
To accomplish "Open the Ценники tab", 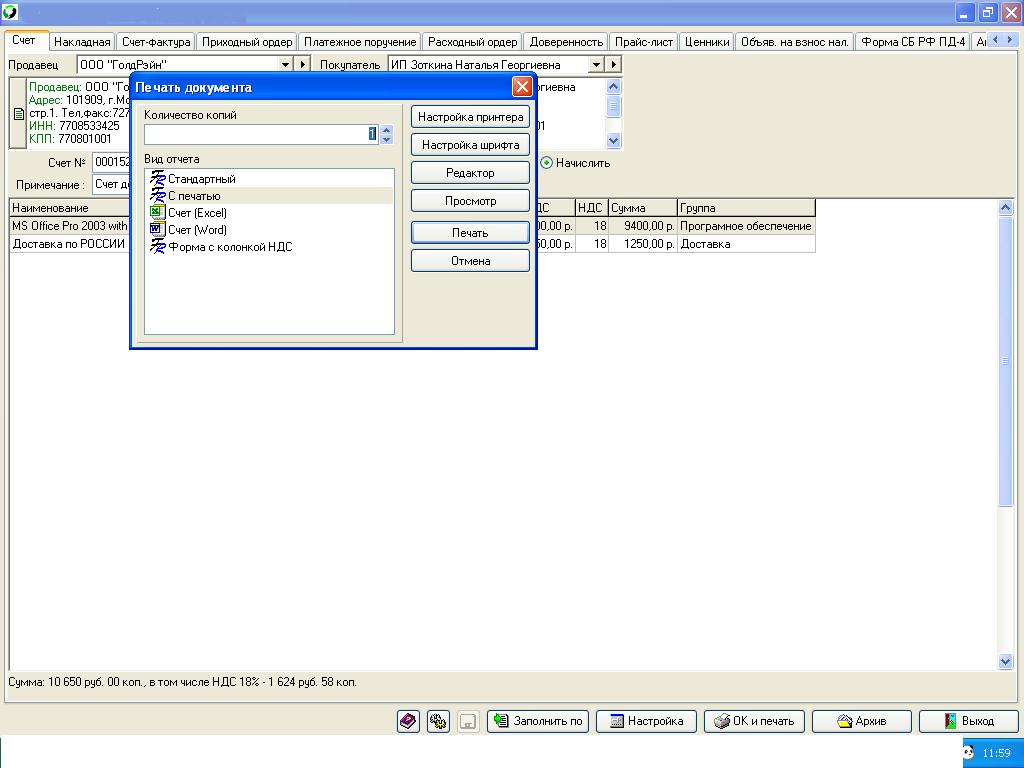I will (x=707, y=42).
